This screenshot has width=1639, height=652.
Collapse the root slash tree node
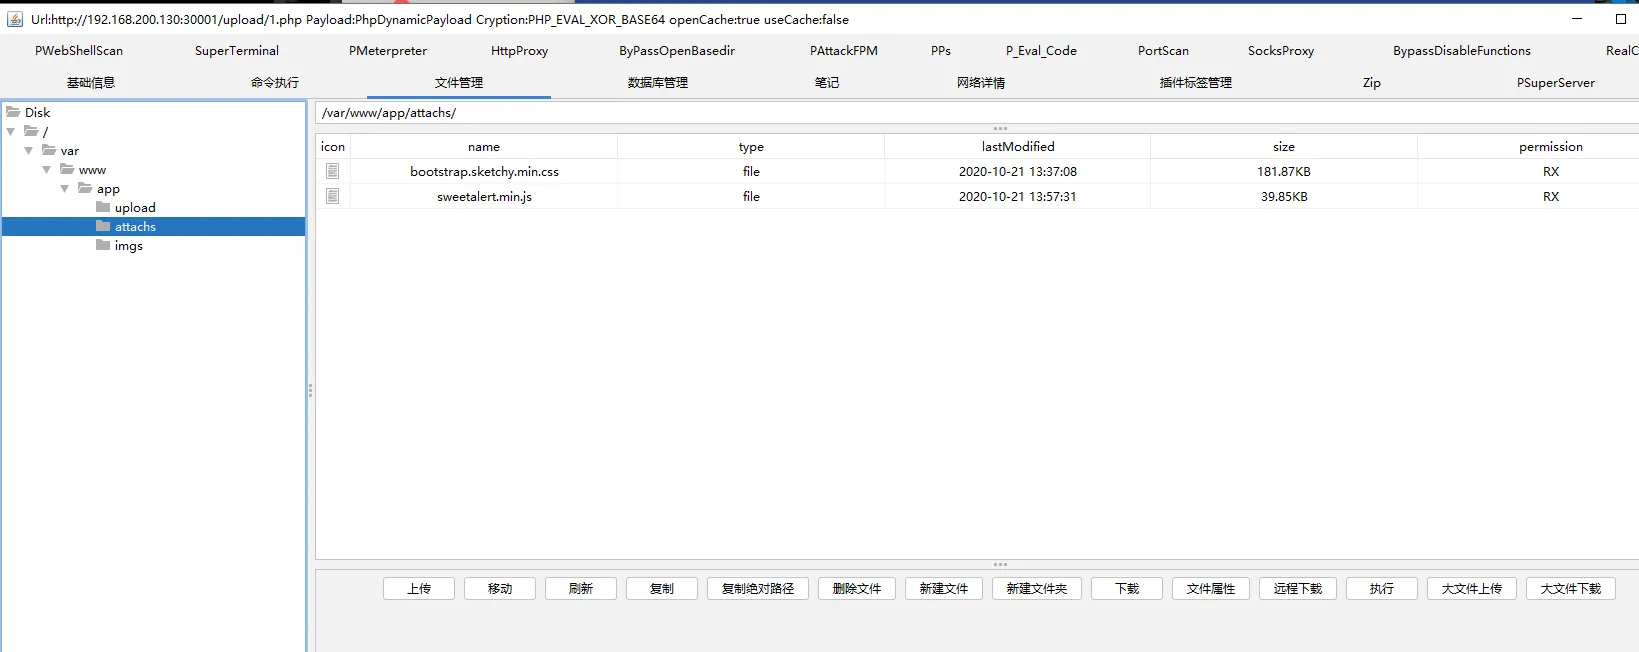11,132
